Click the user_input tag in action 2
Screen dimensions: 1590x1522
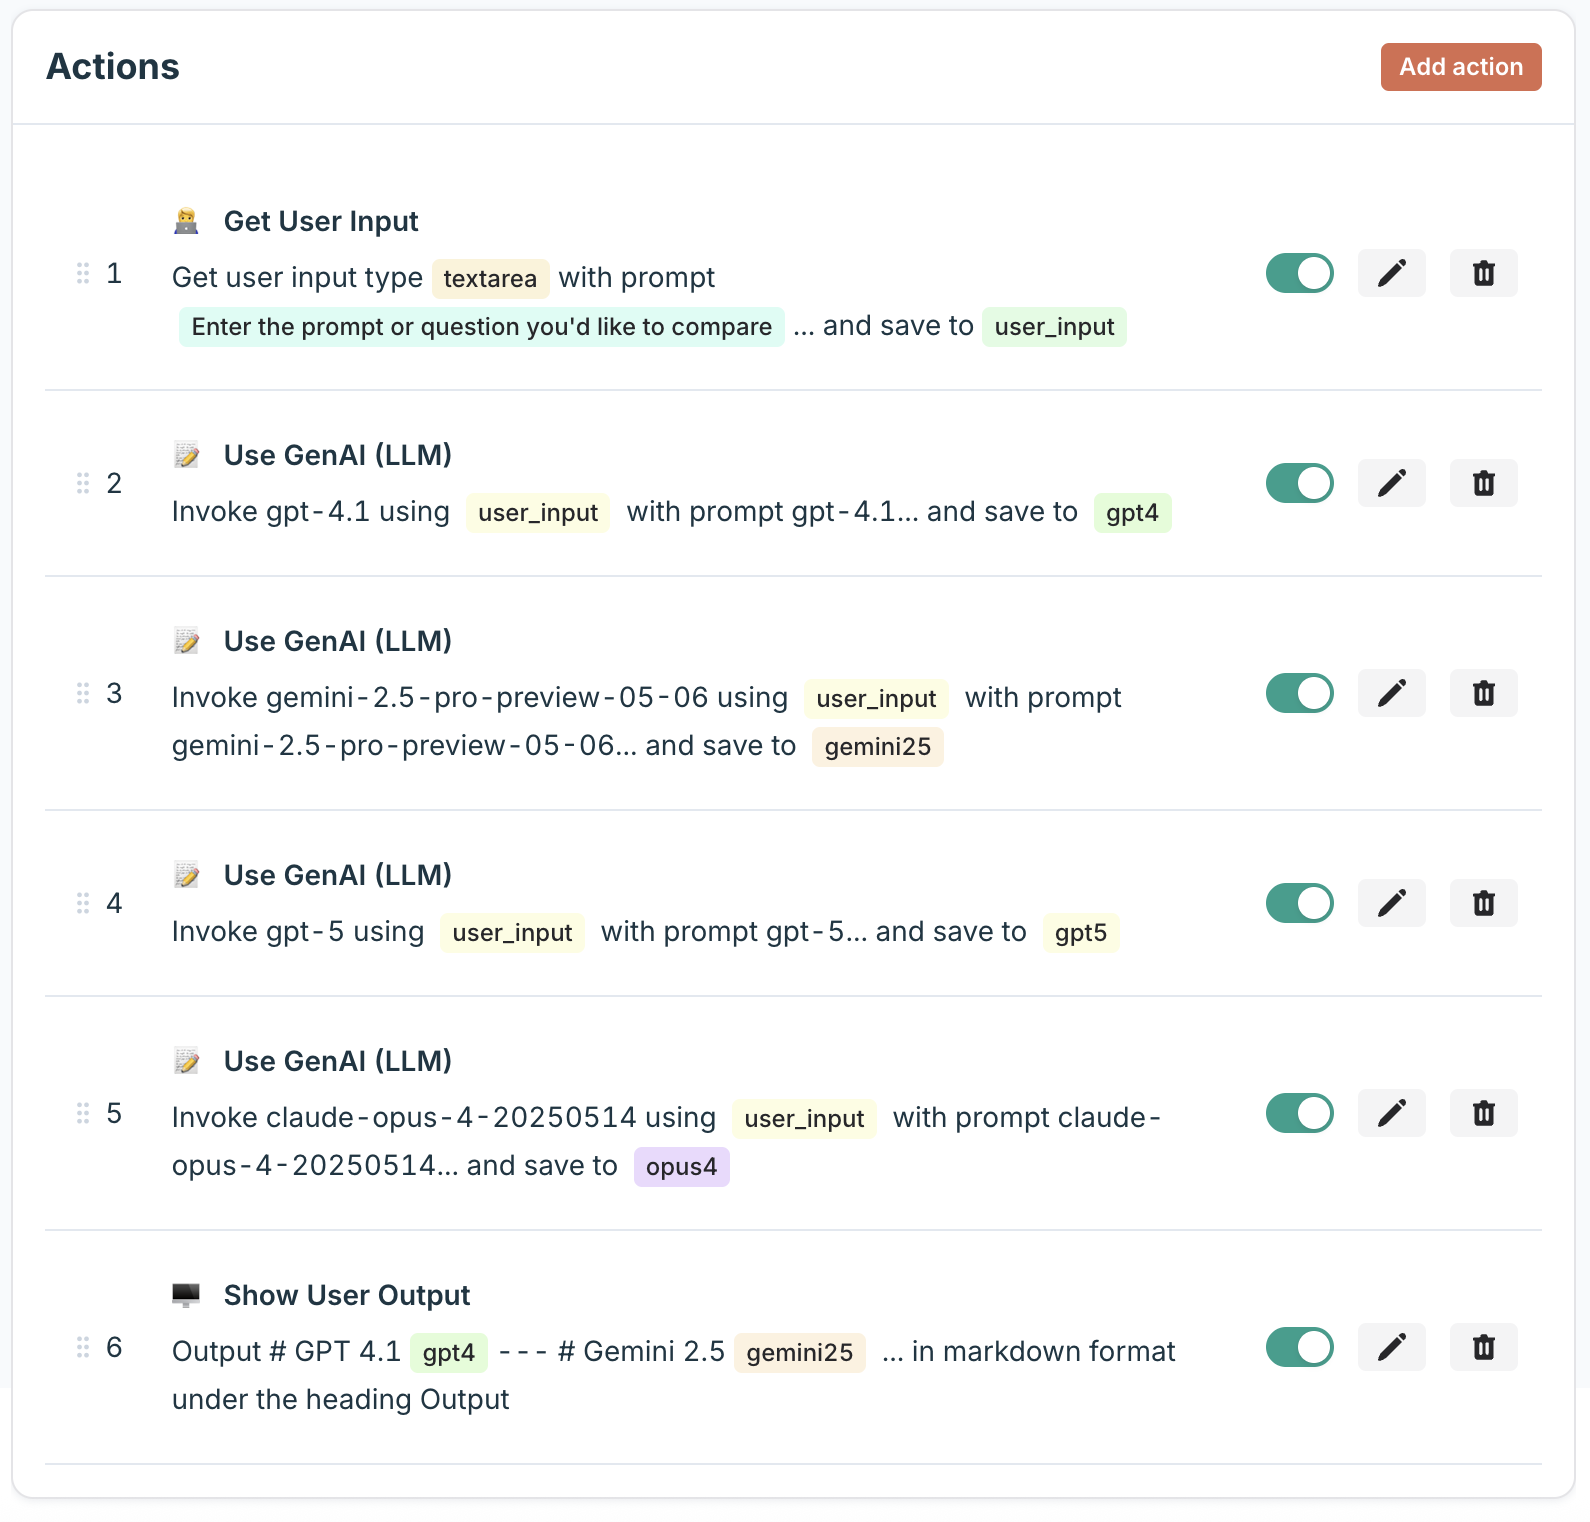pyautogui.click(x=538, y=513)
